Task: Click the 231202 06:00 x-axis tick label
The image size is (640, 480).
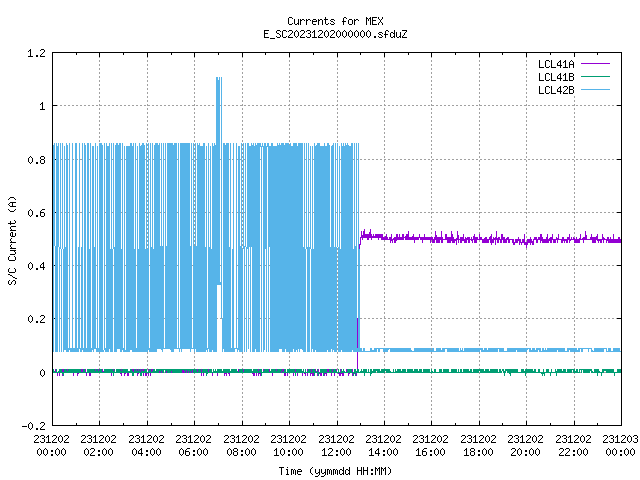Action: (x=193, y=446)
